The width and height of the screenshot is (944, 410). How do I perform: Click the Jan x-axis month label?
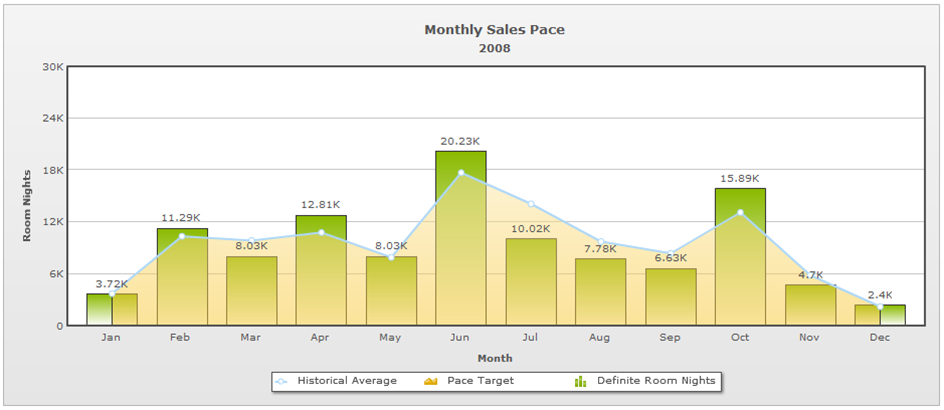click(x=111, y=338)
